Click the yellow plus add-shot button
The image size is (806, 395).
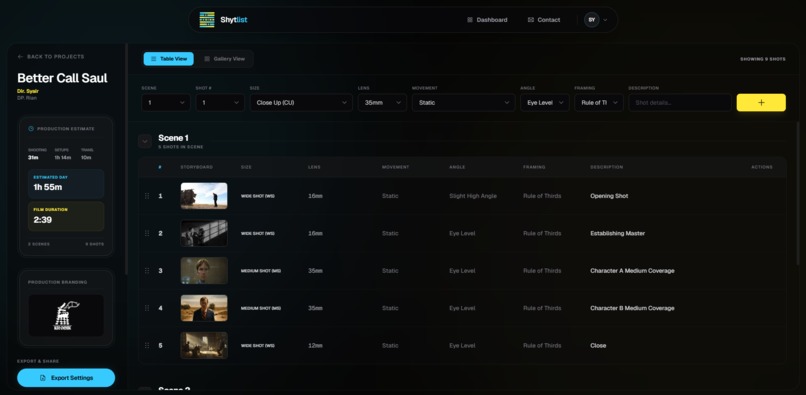pyautogui.click(x=761, y=102)
